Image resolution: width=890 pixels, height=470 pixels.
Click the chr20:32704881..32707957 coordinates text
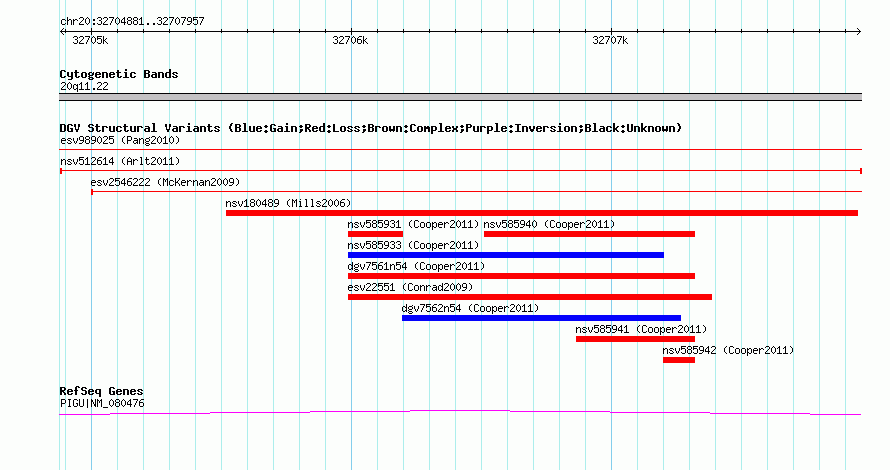[x=132, y=22]
